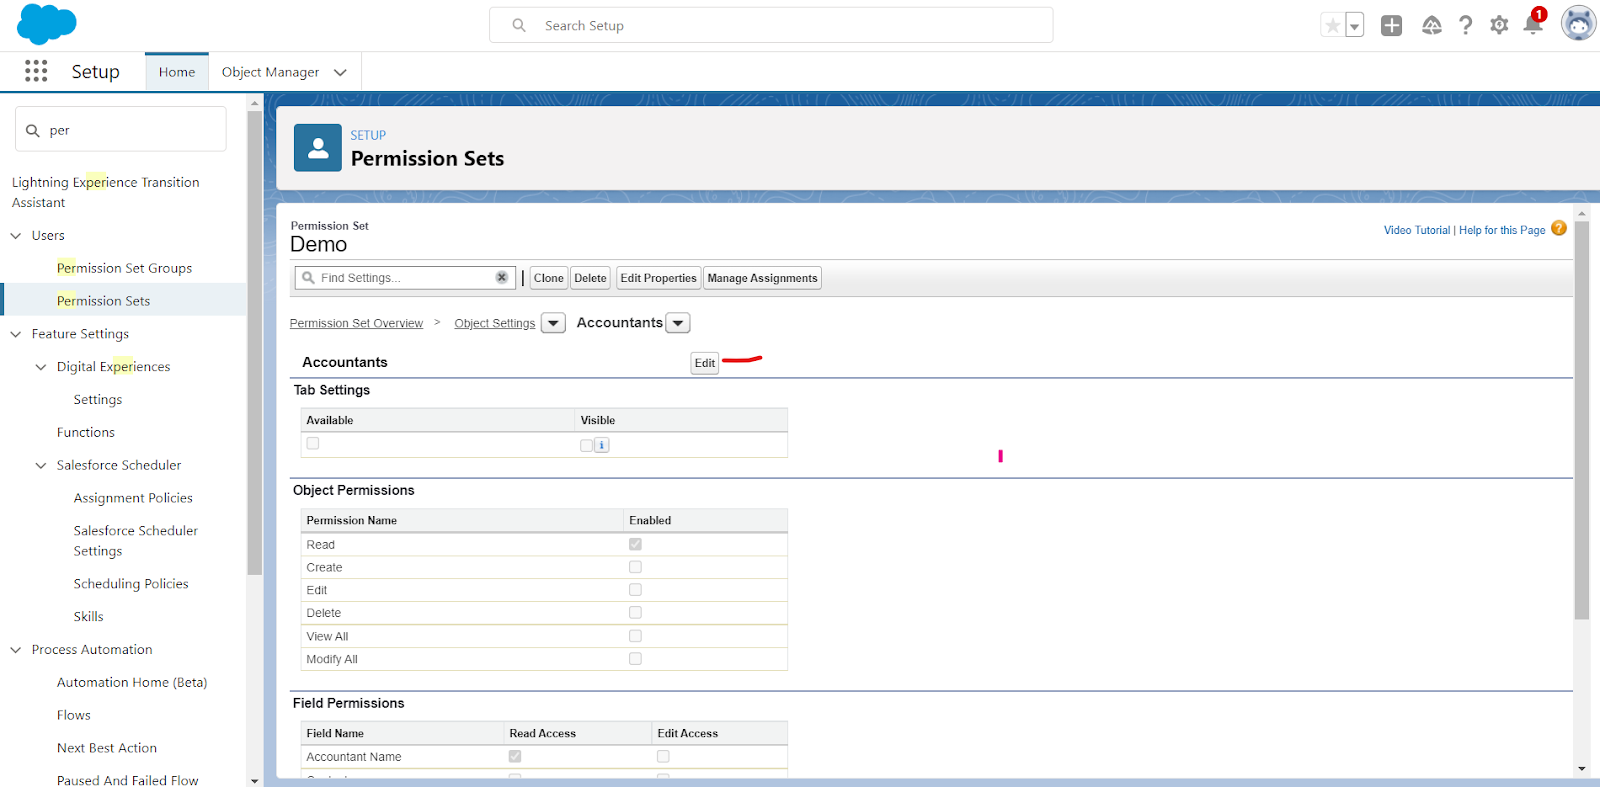This screenshot has height=787, width=1600.
Task: Click the Clone button
Action: tap(548, 278)
